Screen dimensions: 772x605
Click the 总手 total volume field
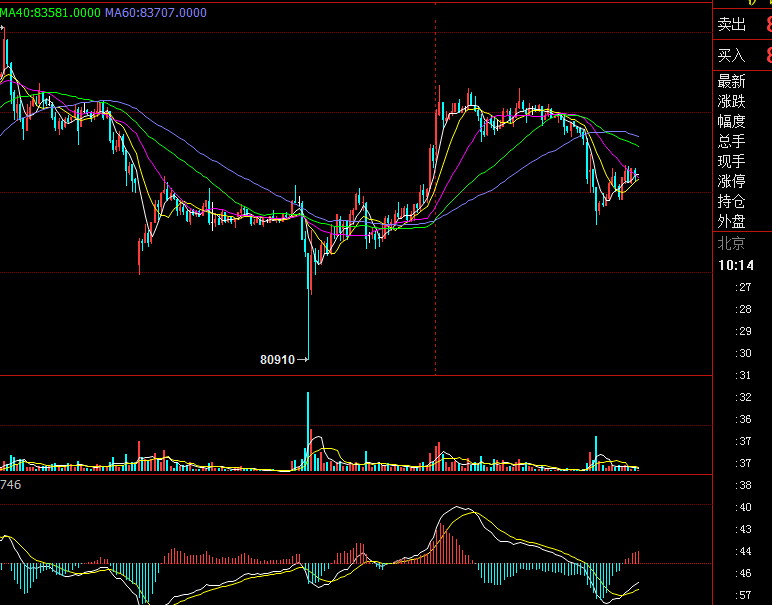click(x=731, y=141)
